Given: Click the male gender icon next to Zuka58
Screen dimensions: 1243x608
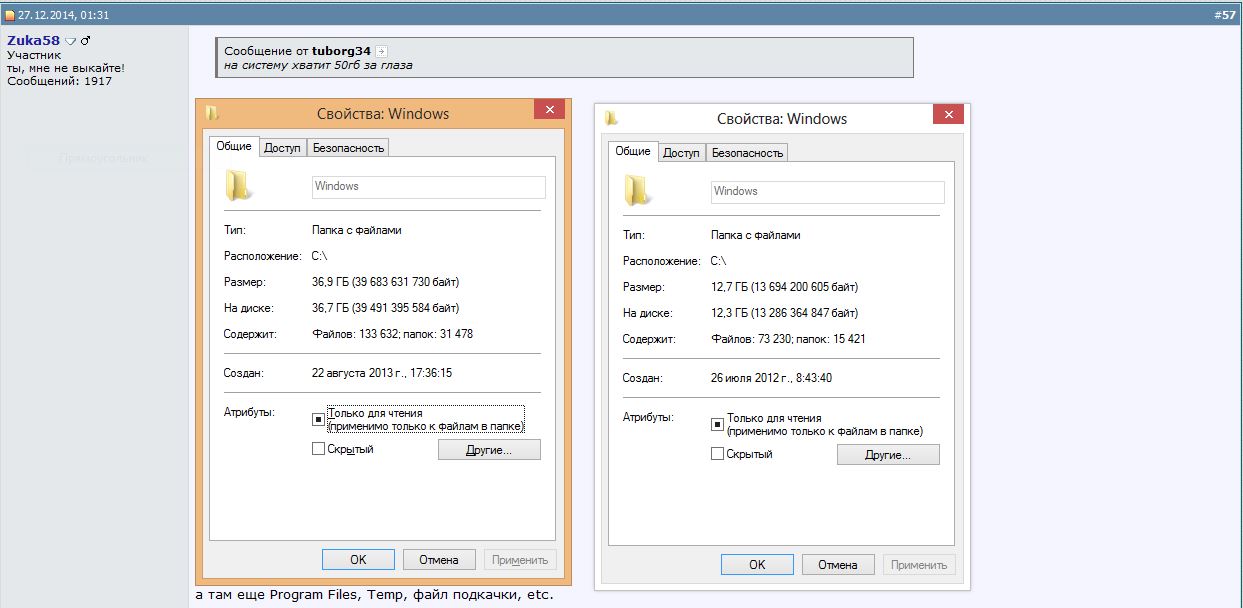Looking at the screenshot, I should click(x=86, y=41).
